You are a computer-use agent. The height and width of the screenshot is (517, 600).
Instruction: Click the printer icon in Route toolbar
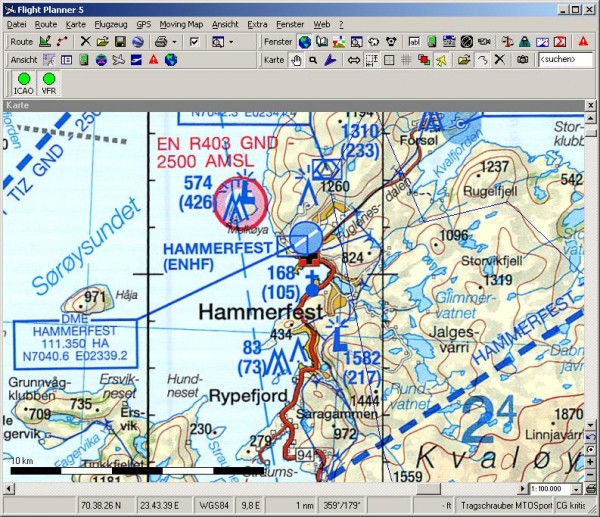click(x=161, y=41)
